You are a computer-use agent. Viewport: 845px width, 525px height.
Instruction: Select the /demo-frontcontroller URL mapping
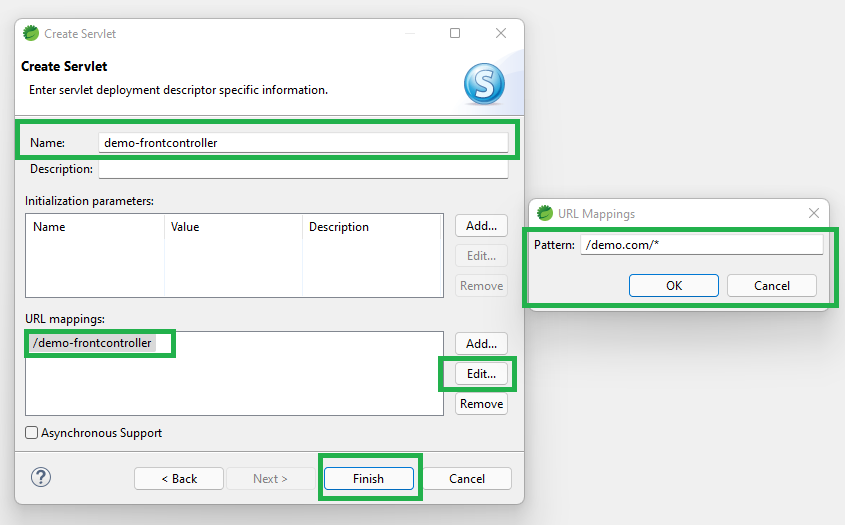point(93,343)
